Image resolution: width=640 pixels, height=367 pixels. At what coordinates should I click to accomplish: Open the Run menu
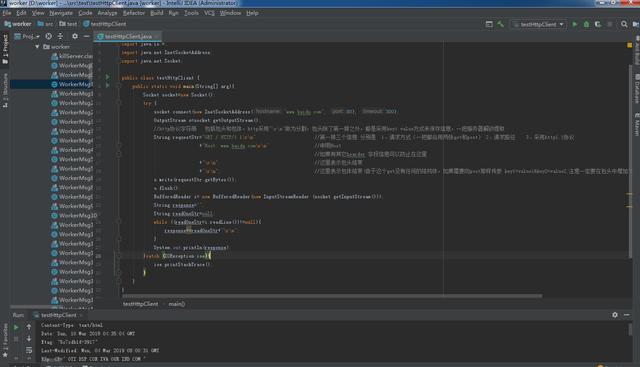[x=173, y=13]
